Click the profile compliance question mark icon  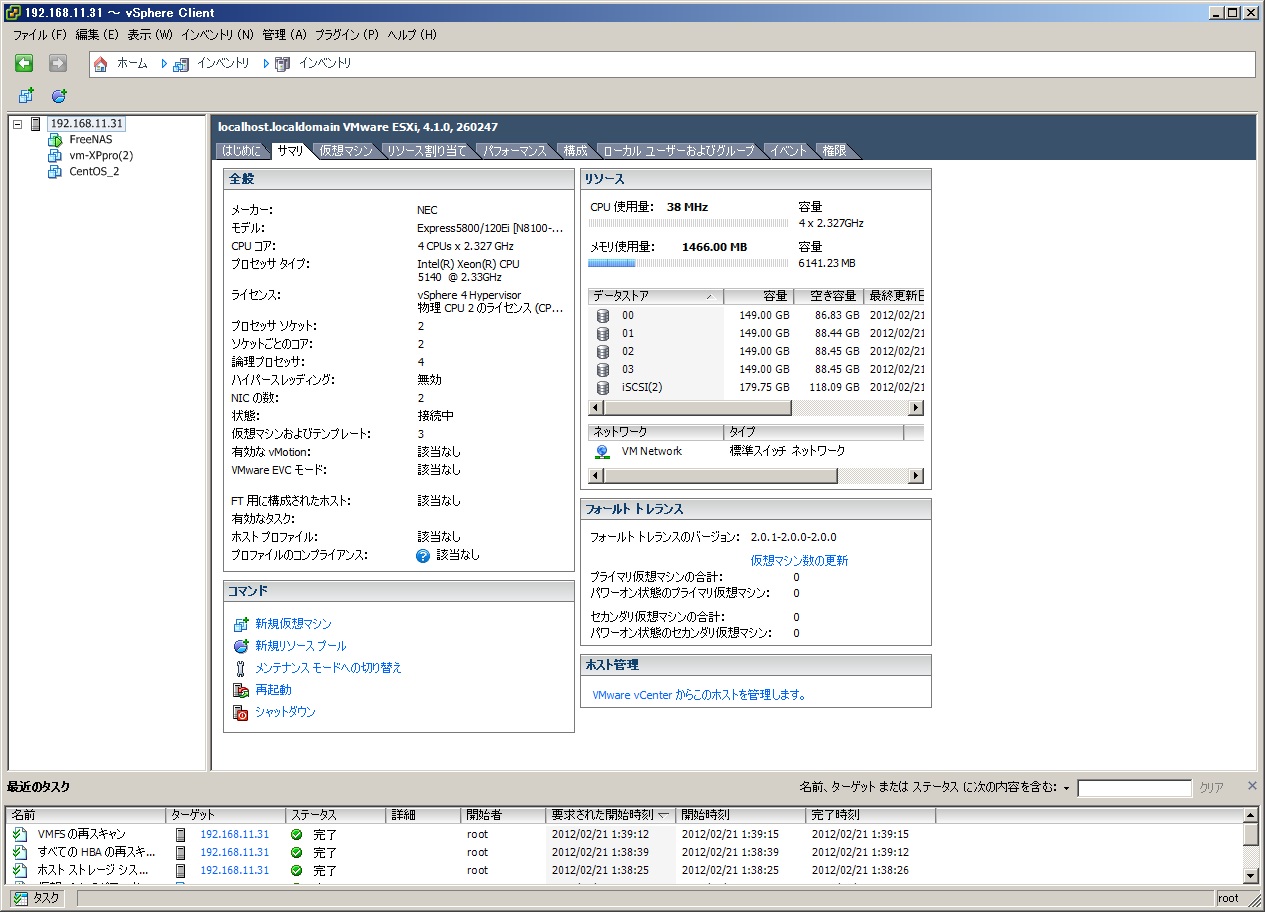(423, 555)
